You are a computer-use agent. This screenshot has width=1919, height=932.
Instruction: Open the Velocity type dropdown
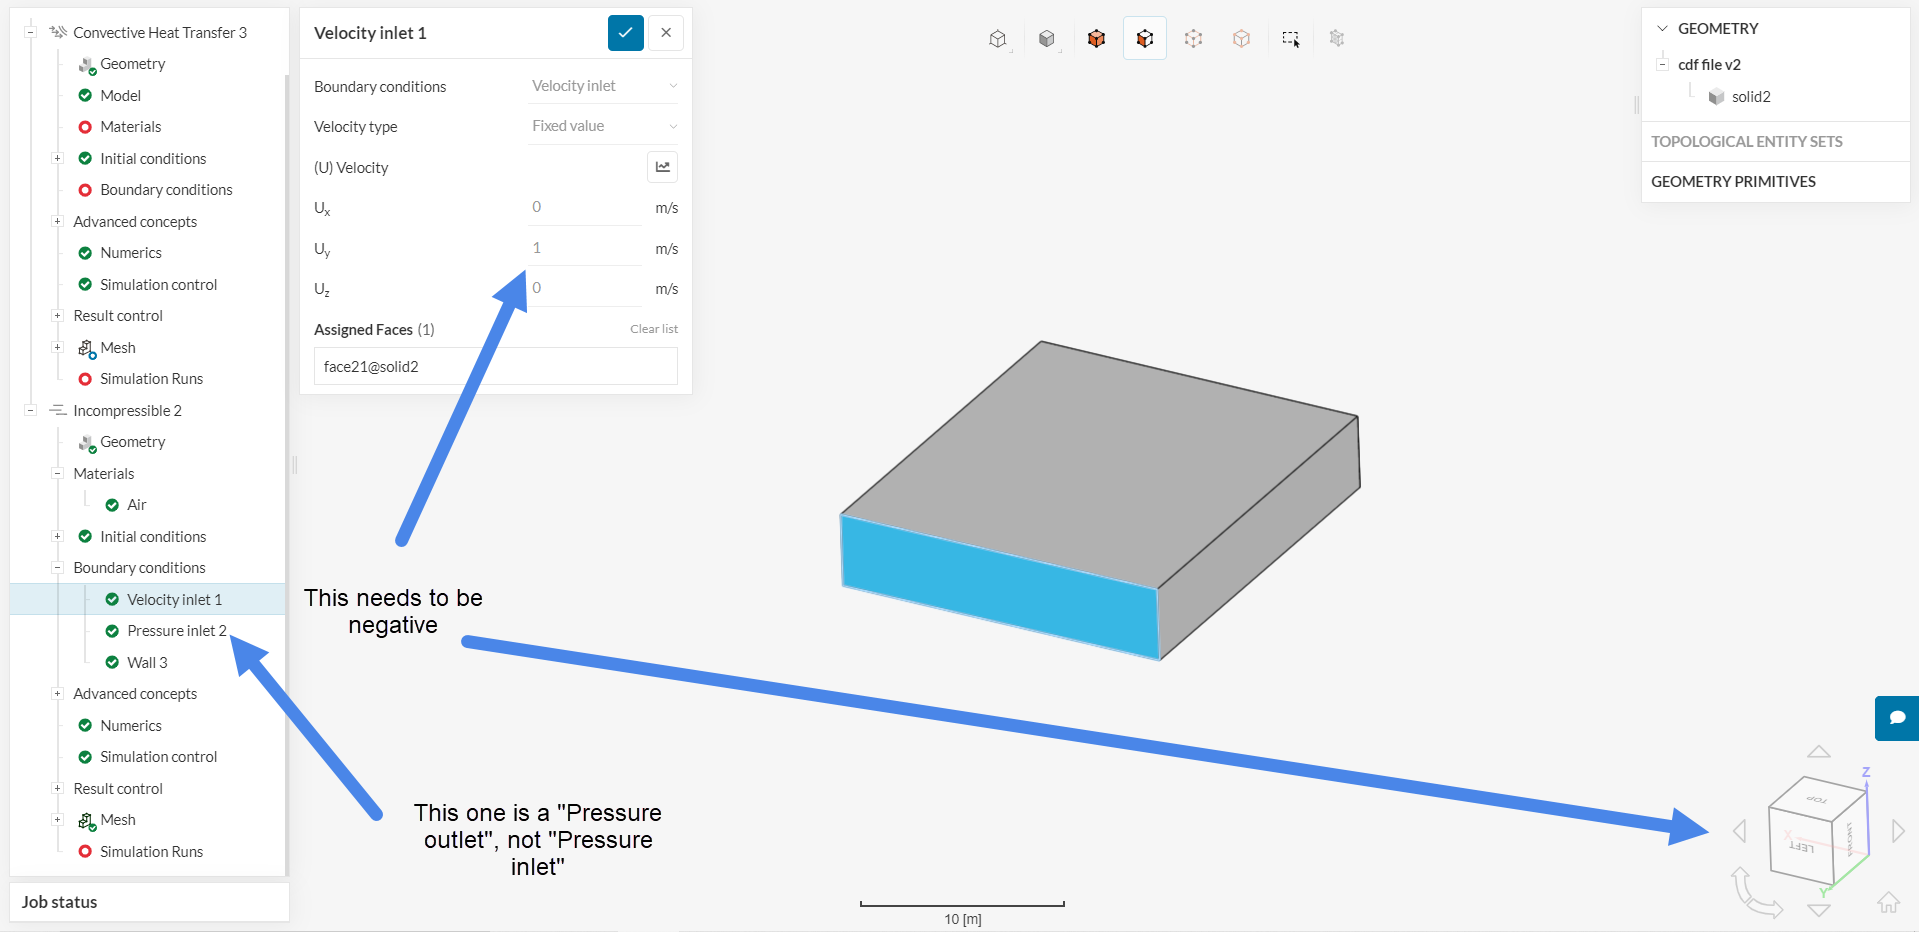[x=604, y=126]
